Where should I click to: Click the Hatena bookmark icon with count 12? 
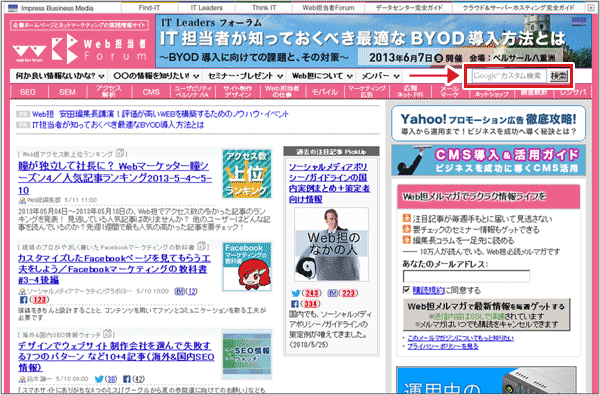pos(179,291)
